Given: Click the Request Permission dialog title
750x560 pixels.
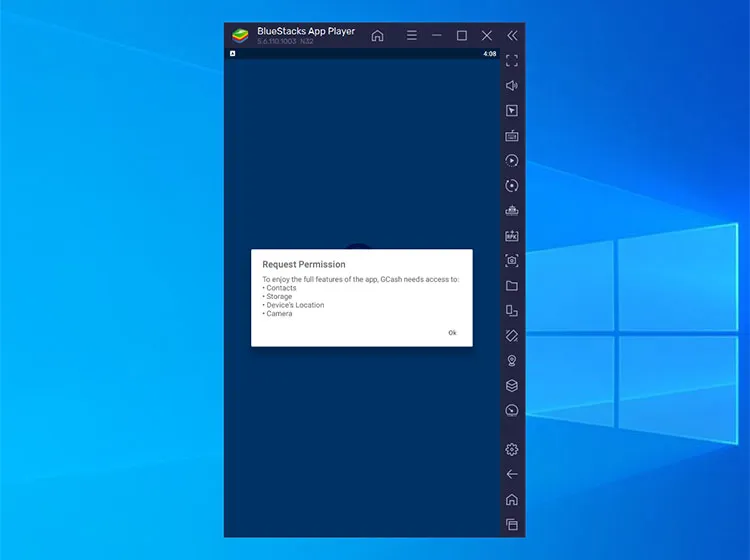Looking at the screenshot, I should (304, 264).
